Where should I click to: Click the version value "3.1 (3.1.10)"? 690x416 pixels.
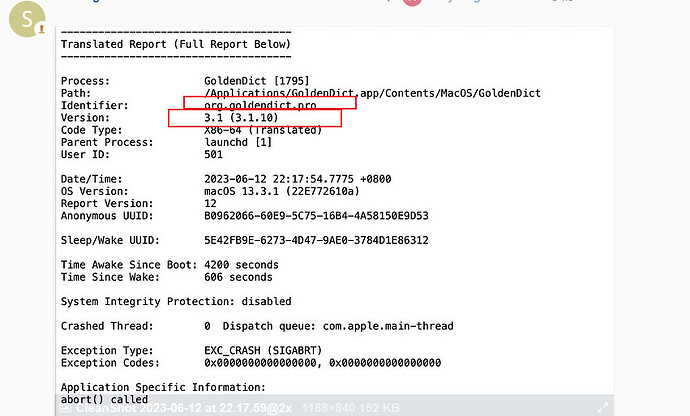pos(241,118)
